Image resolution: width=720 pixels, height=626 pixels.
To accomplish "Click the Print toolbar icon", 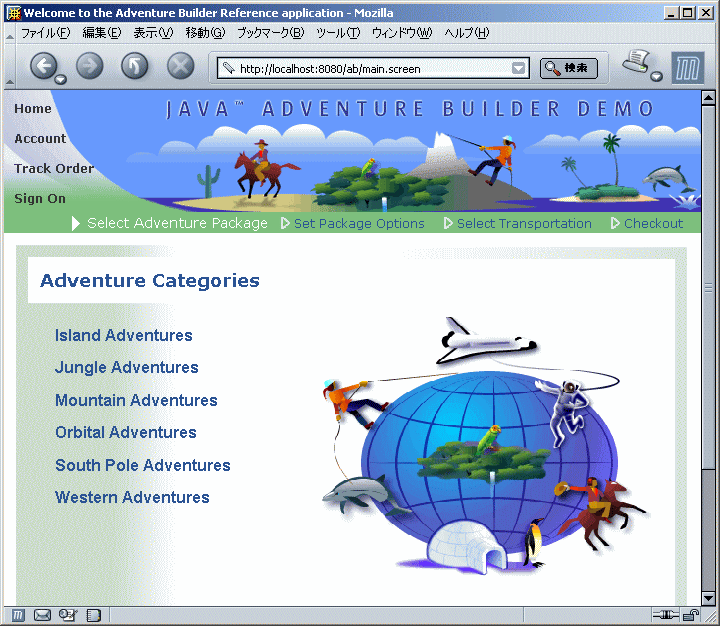I will click(x=636, y=61).
